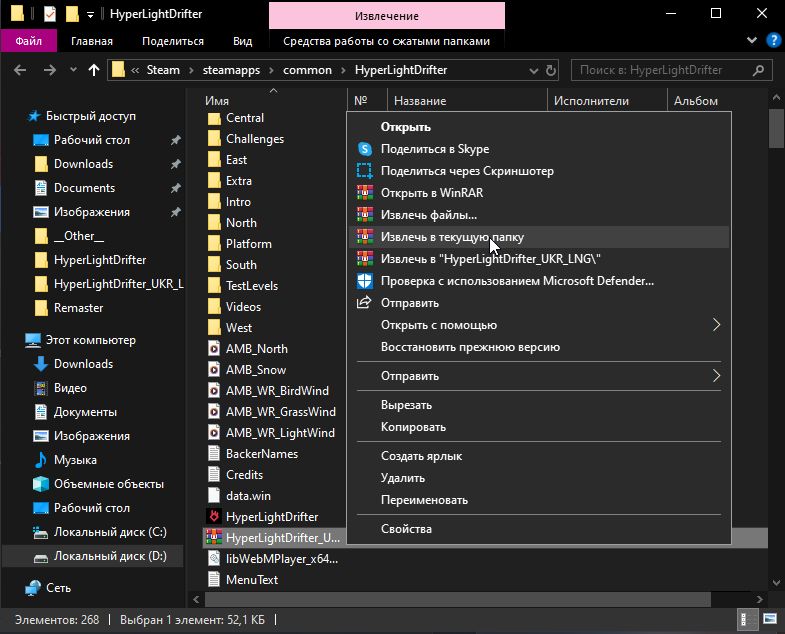The height and width of the screenshot is (634, 785).
Task: Open the recent locations dropdown
Action: pyautogui.click(x=72, y=70)
